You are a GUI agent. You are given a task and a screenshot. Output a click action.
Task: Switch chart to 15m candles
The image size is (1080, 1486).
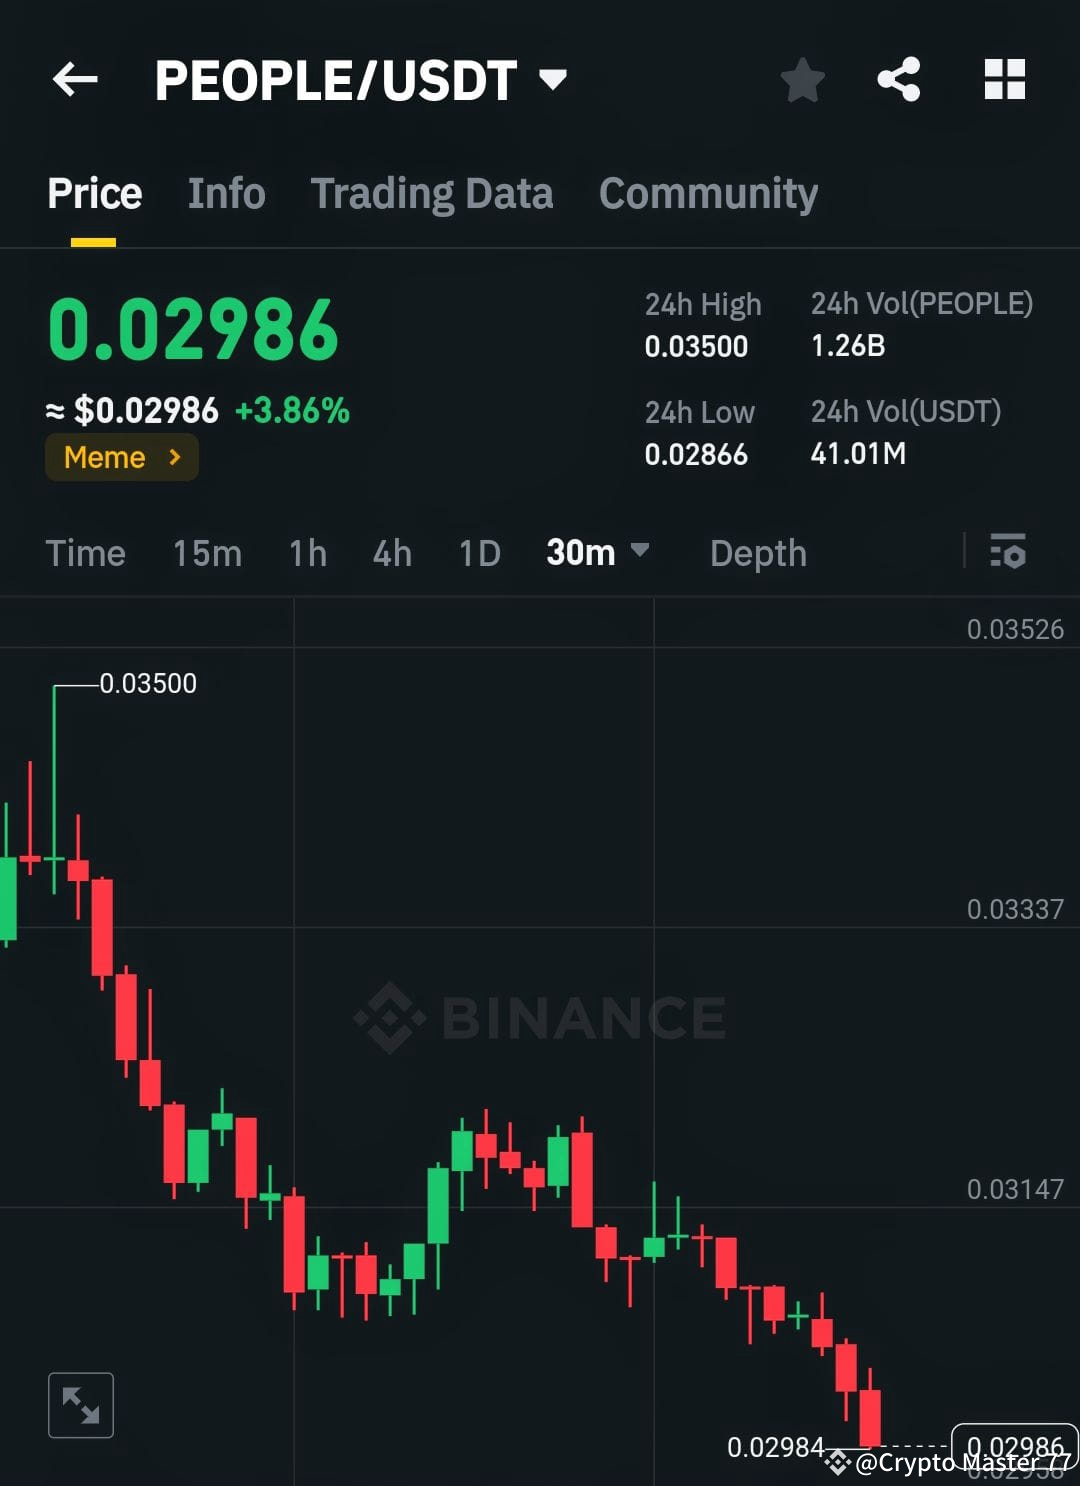(x=206, y=552)
